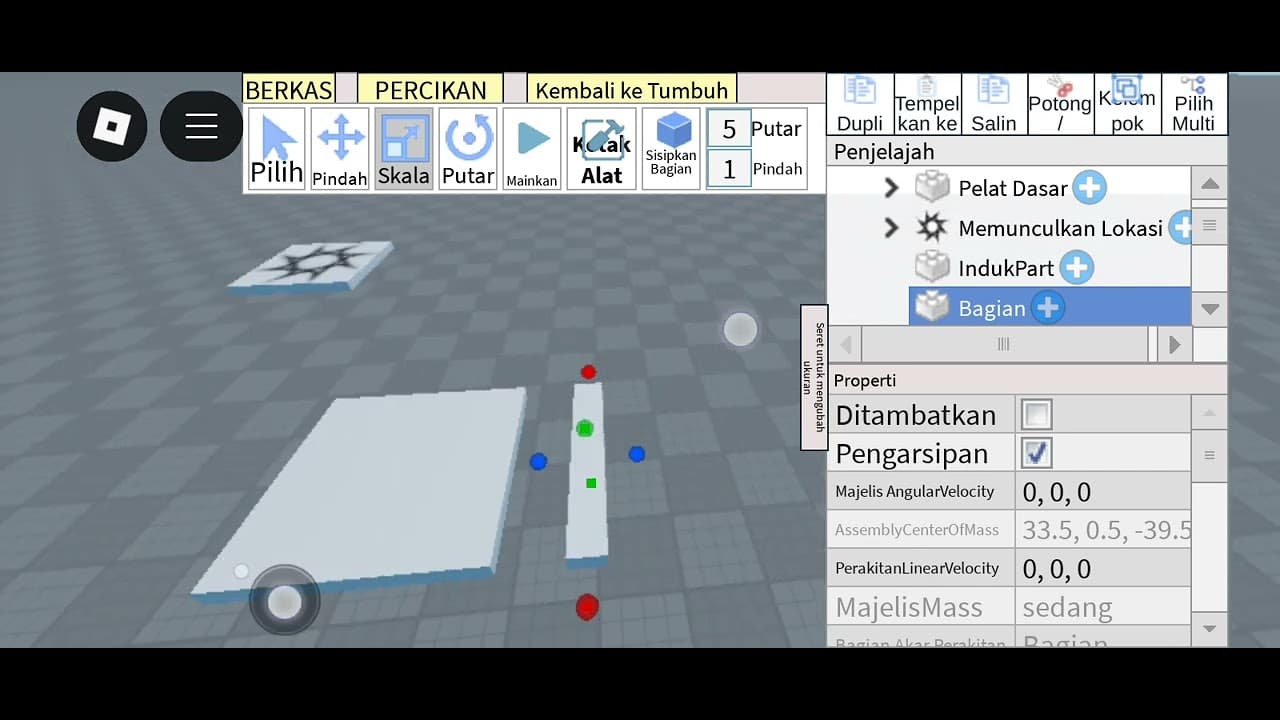1280x720 pixels.
Task: Click the plus icon beside Memunculkan Lokasi
Action: [x=1182, y=227]
